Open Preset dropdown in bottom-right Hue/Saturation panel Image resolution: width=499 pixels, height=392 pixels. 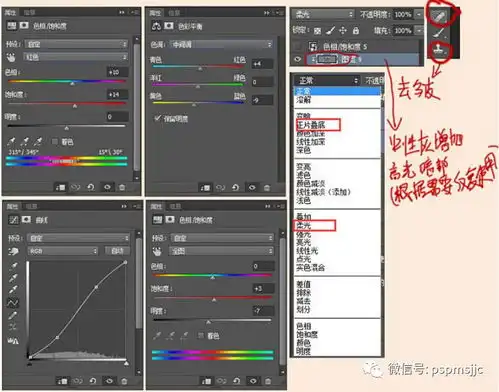(x=222, y=238)
